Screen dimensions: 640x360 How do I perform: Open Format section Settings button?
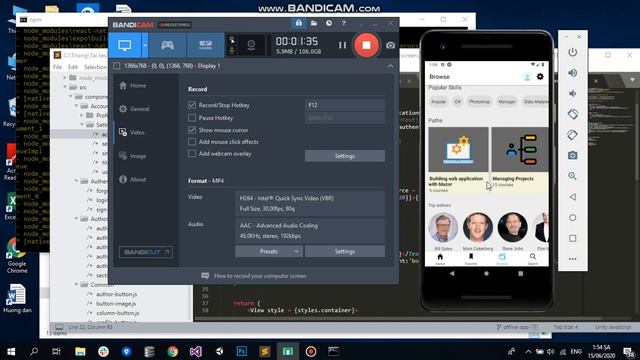[x=345, y=251]
